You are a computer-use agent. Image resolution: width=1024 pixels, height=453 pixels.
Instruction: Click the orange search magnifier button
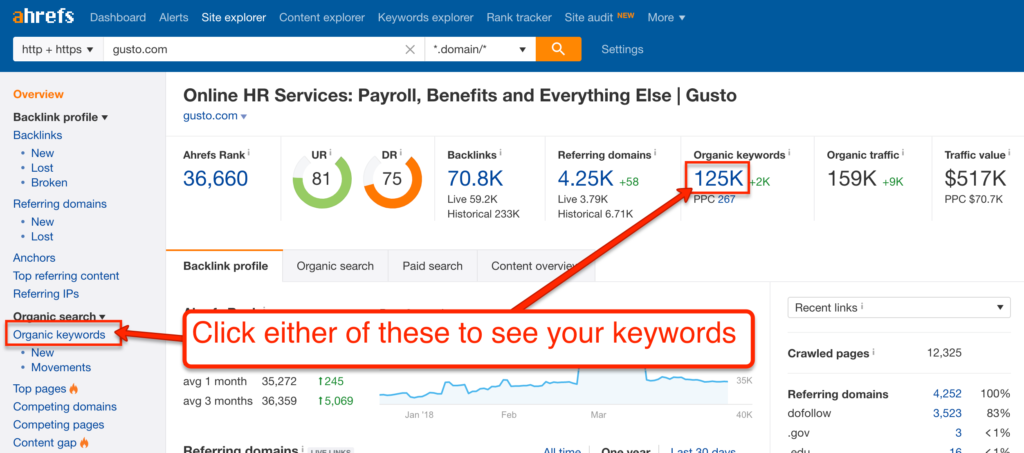click(x=558, y=49)
